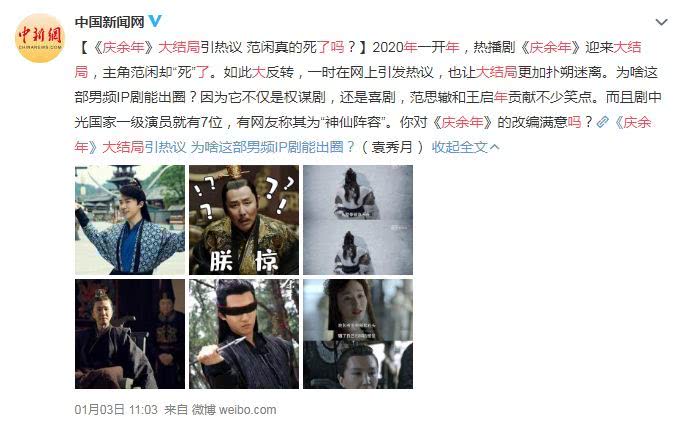Screen dimensions: 679x432
Task: Click the 中国新闻网 account name
Action: [x=110, y=22]
